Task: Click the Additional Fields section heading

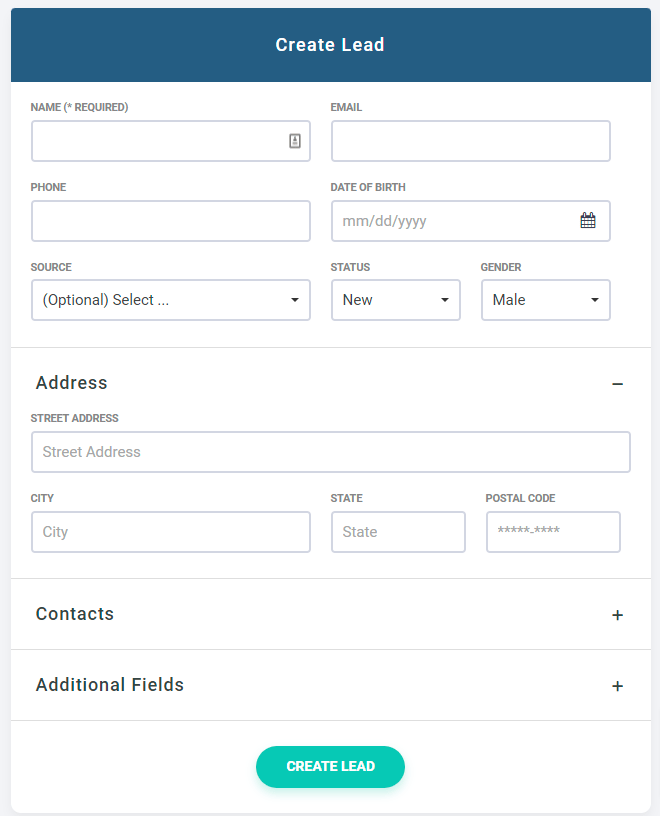Action: tap(110, 685)
